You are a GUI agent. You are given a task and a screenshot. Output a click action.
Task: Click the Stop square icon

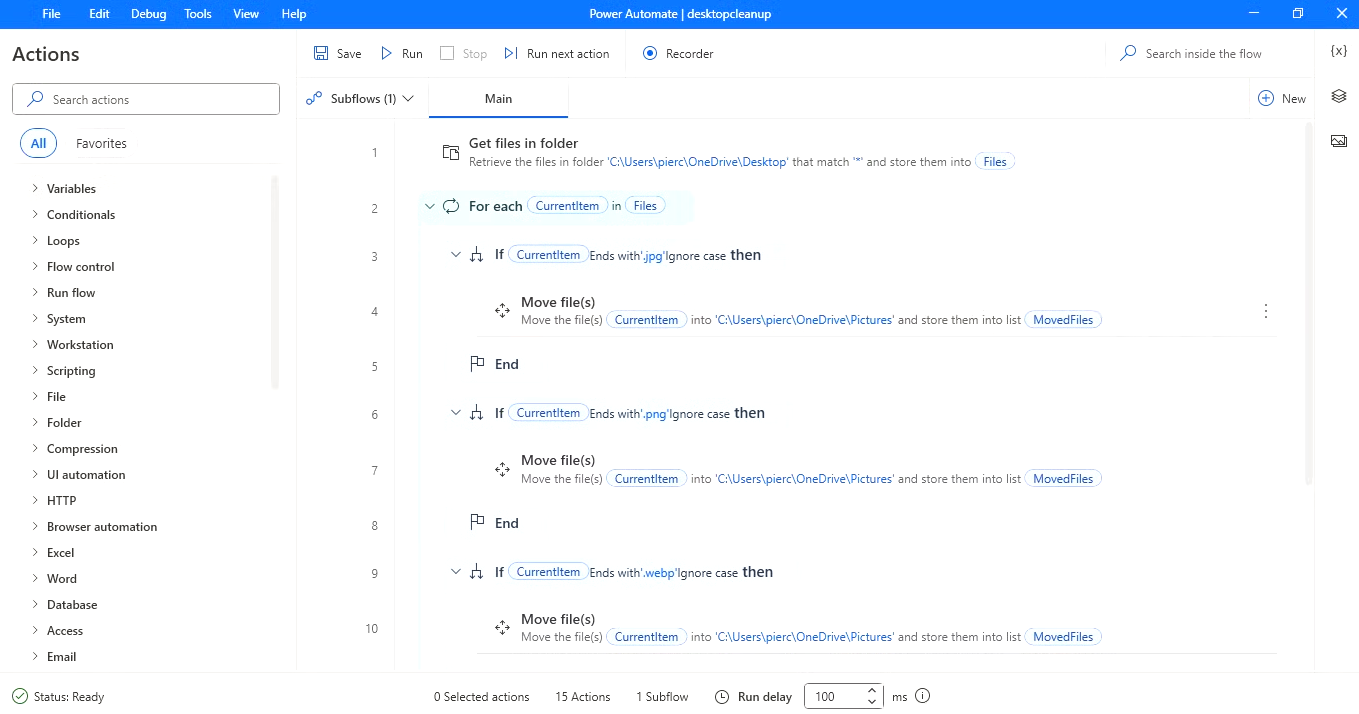[x=447, y=53]
